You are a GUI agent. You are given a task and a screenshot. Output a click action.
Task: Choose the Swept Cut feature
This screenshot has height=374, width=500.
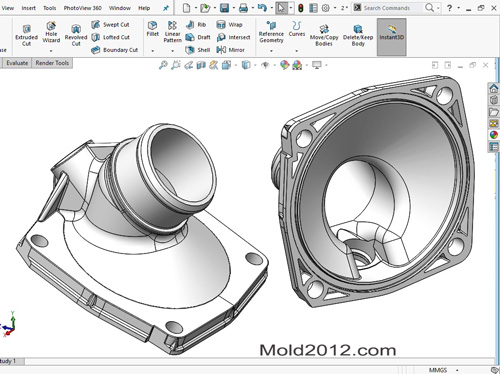(x=110, y=24)
